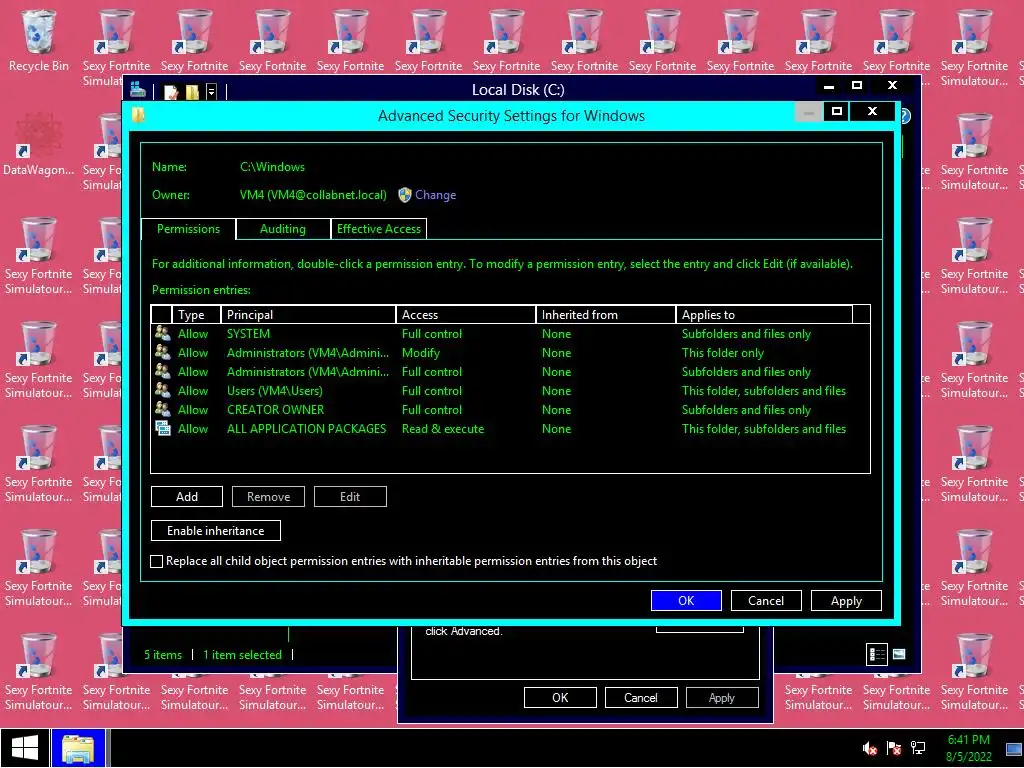Click "1 item selected" in the status bar

(x=242, y=654)
